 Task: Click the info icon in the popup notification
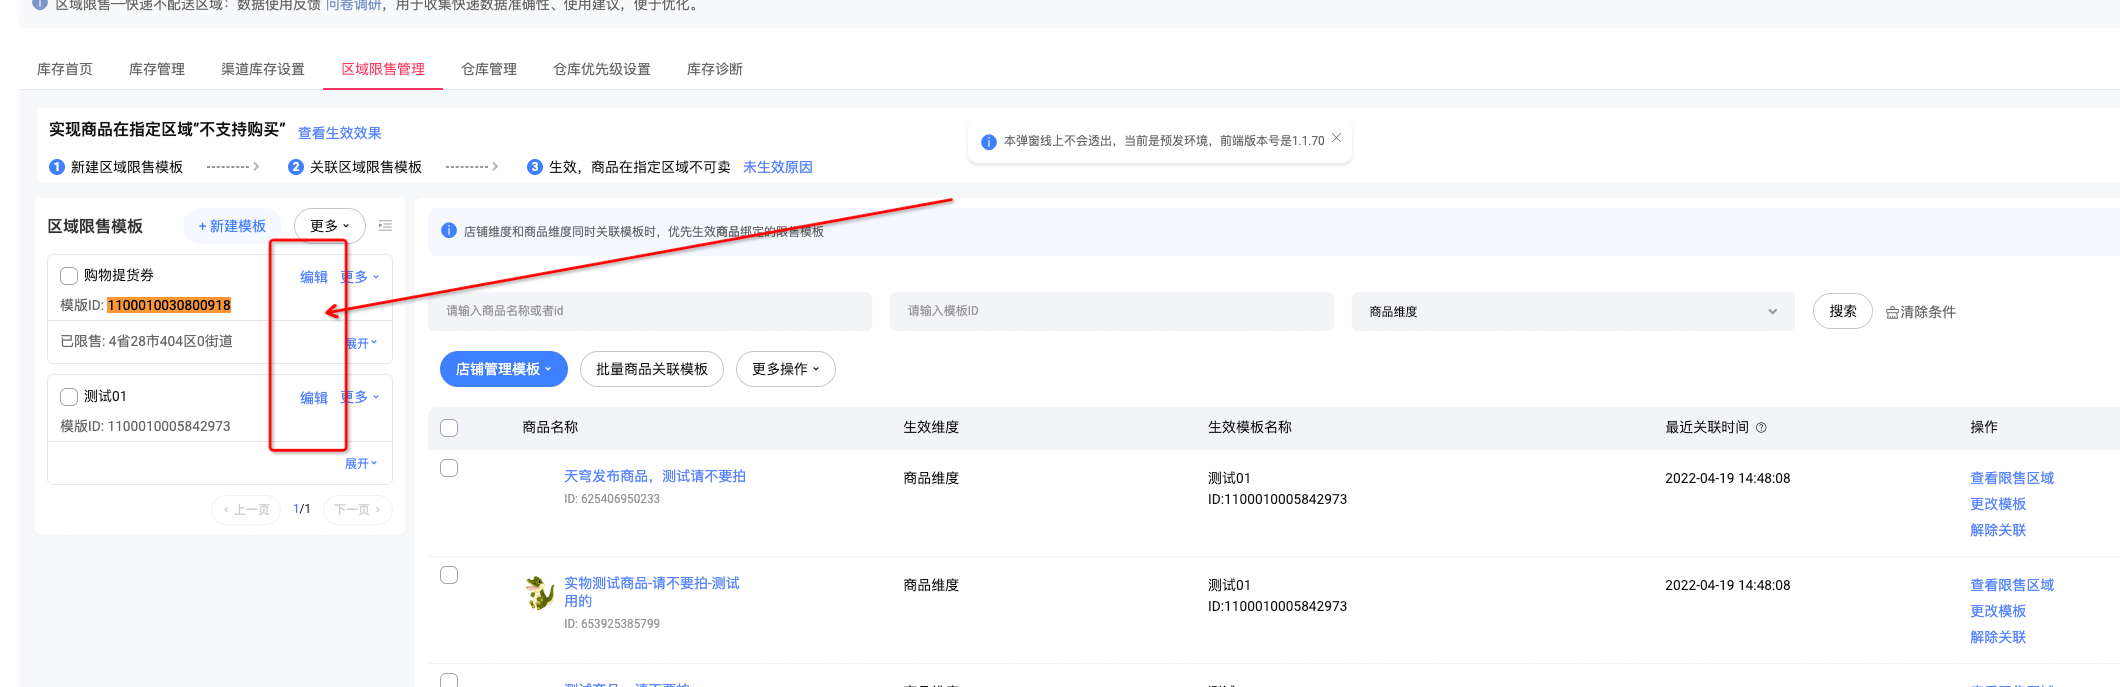tap(988, 142)
